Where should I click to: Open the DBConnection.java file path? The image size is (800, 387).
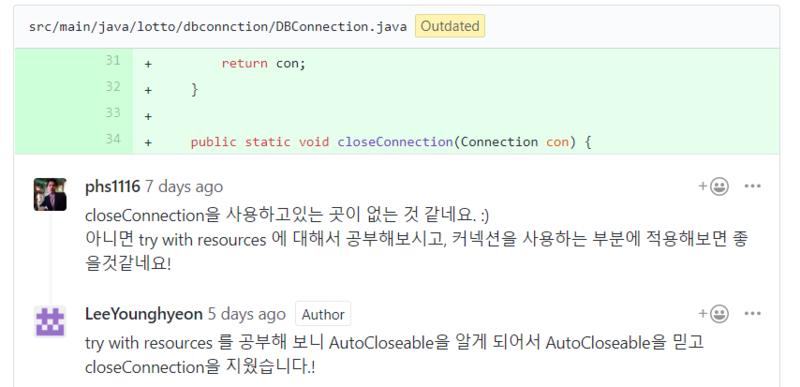[218, 27]
